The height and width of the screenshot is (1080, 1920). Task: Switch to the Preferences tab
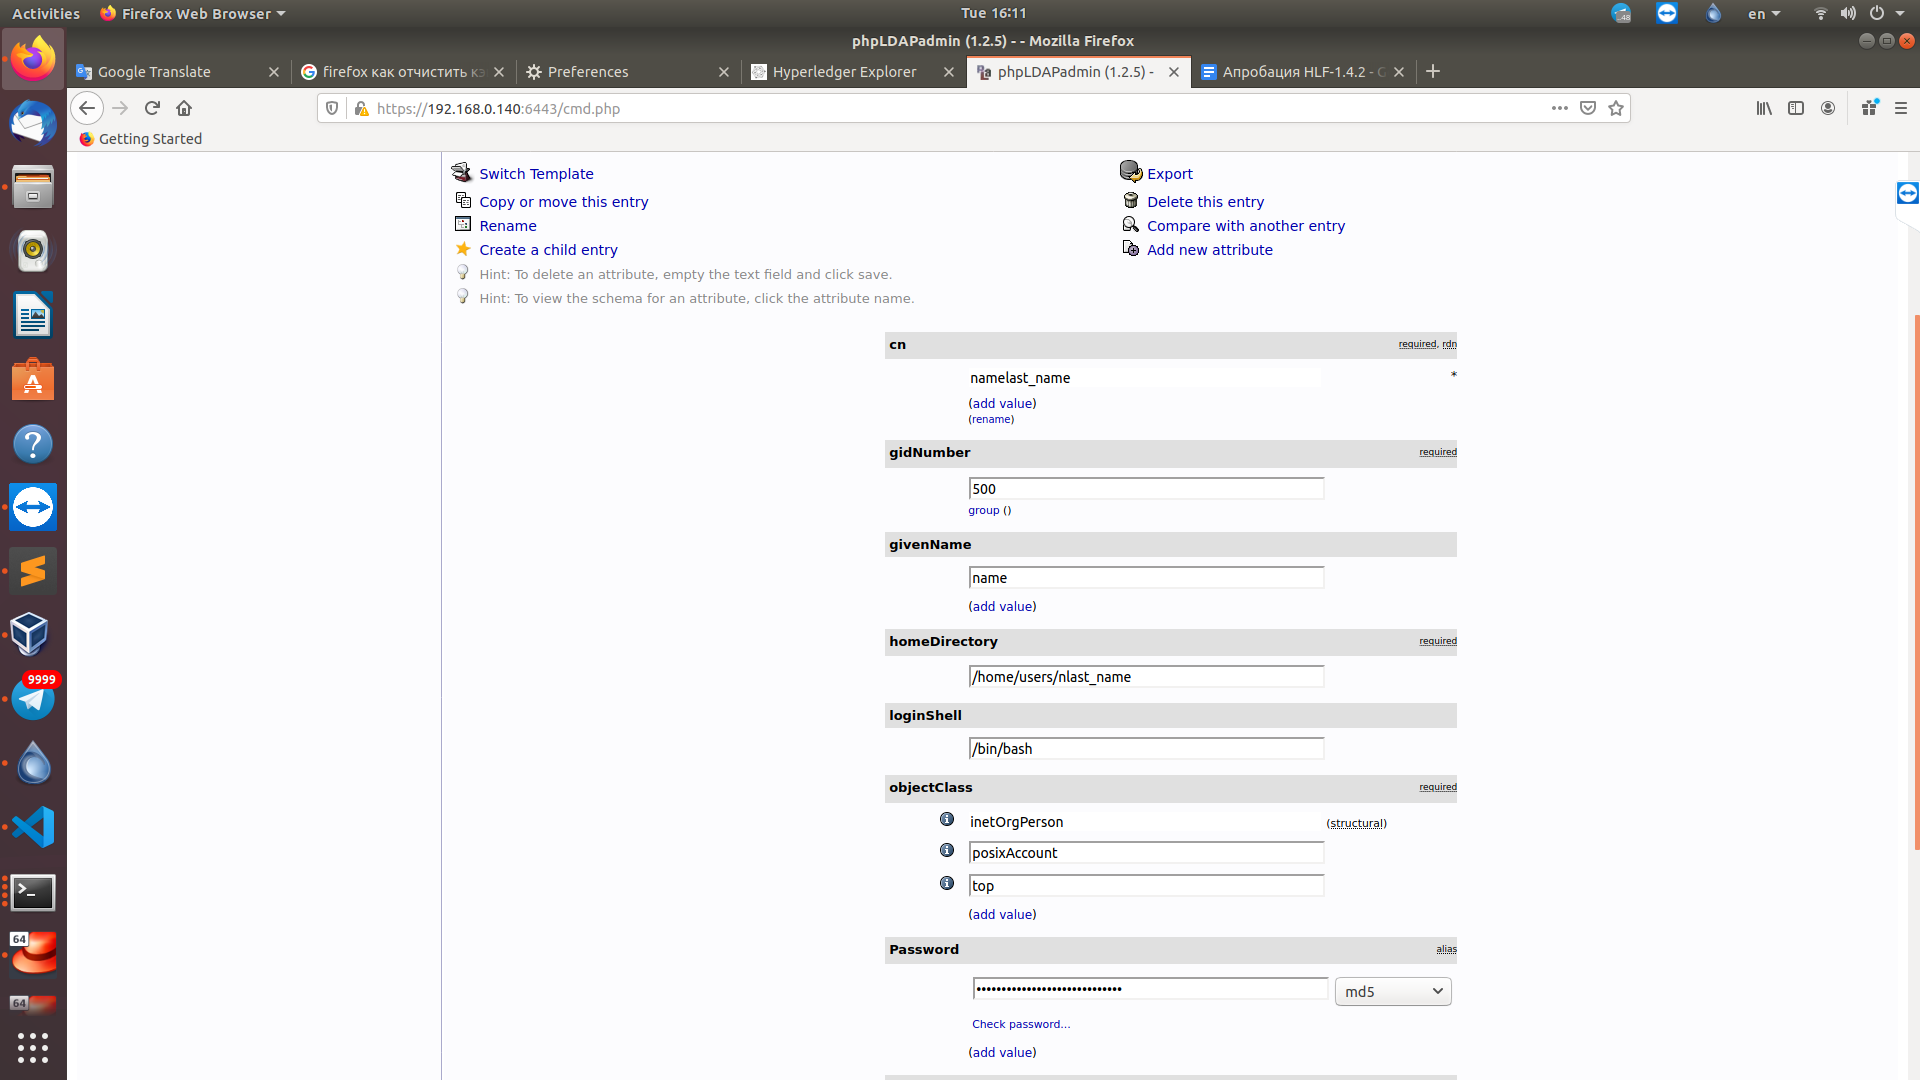[x=588, y=72]
